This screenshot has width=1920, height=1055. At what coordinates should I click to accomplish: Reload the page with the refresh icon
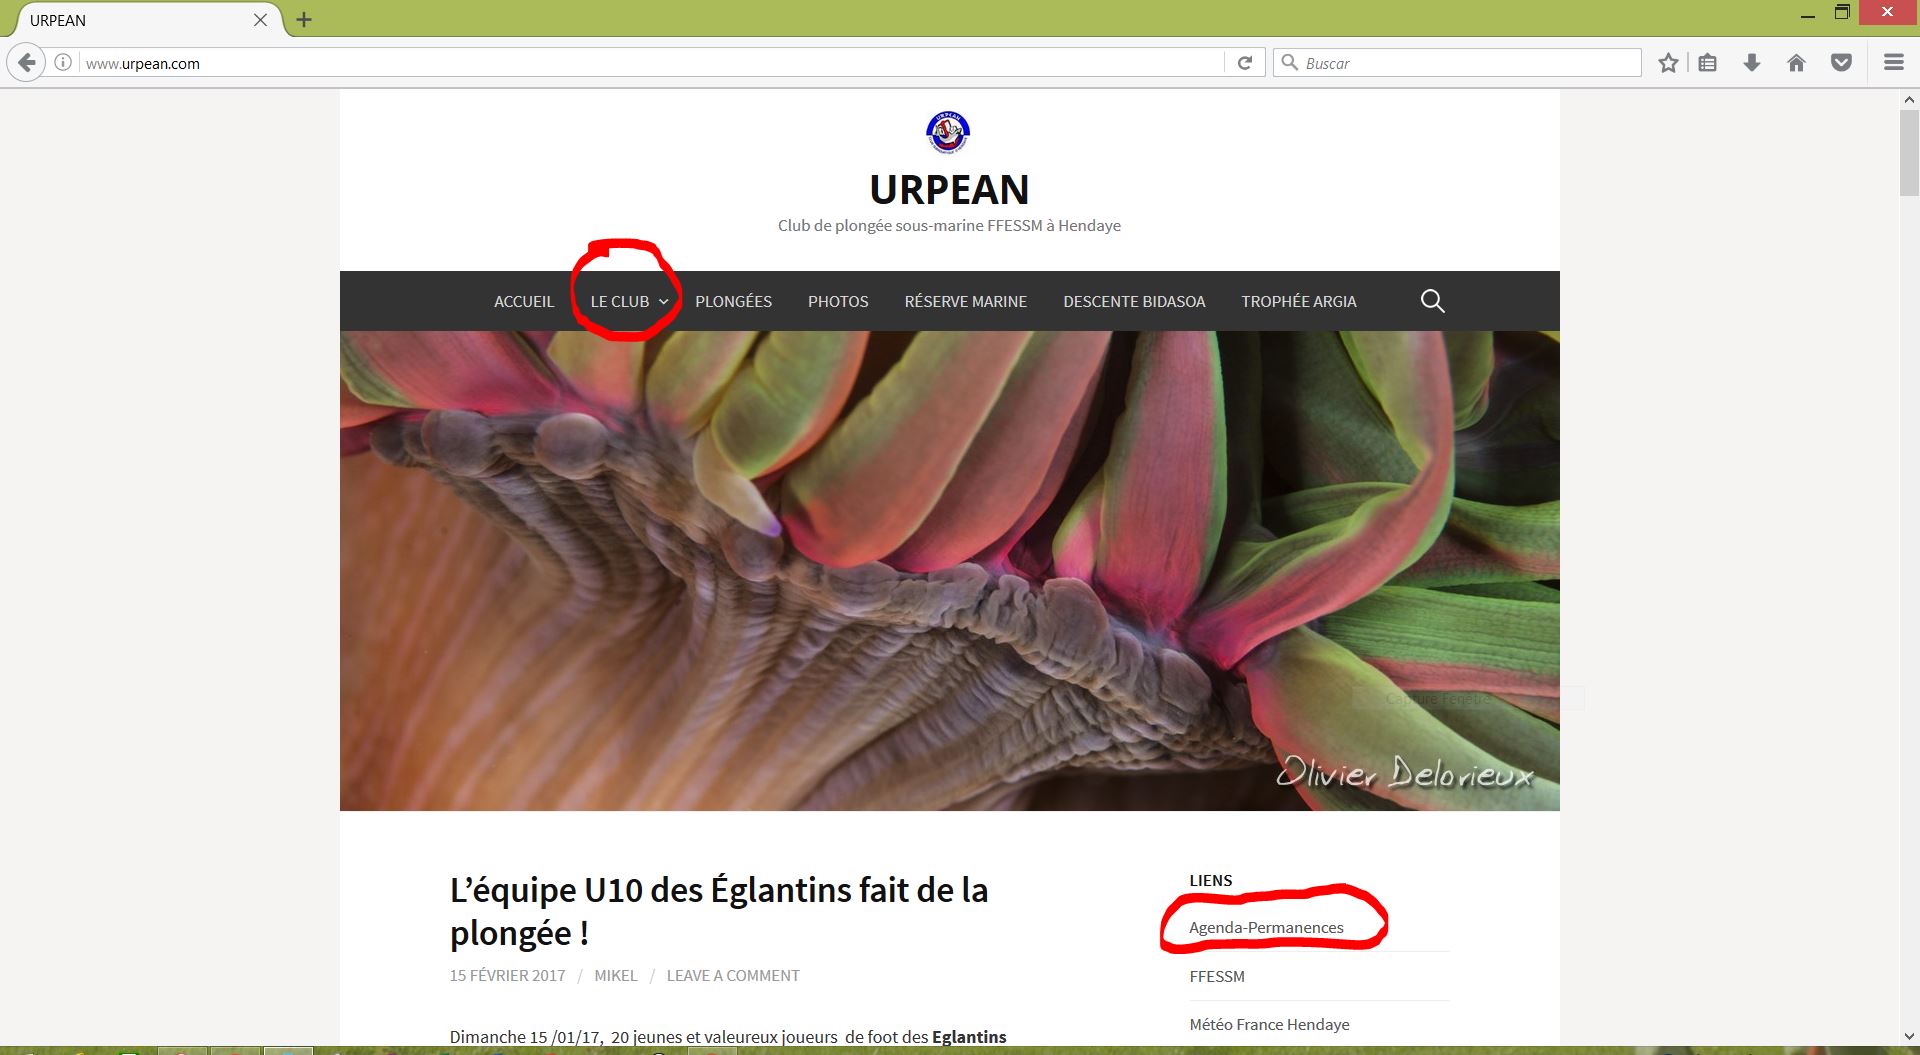click(1245, 63)
